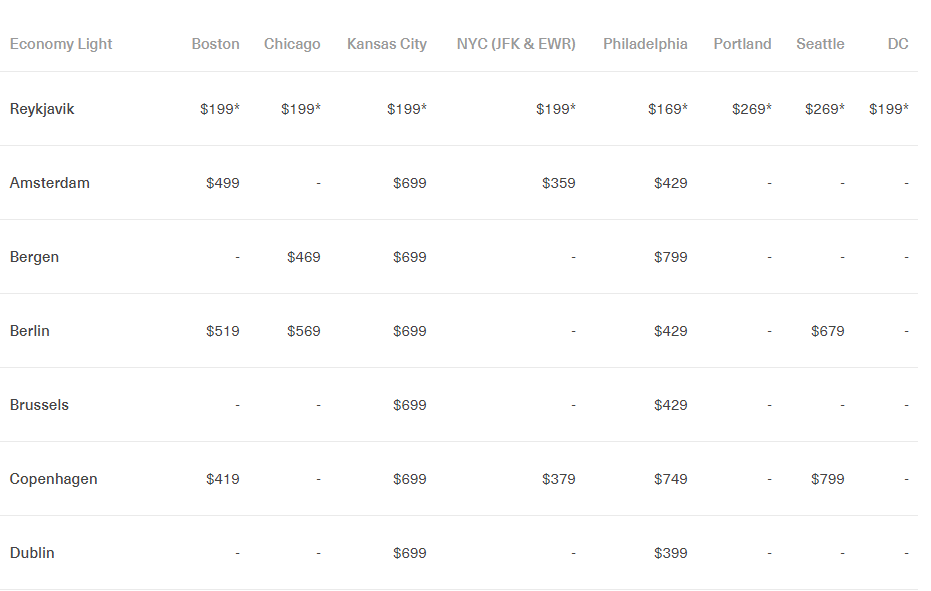
Task: Open the Reykjavik destination row label
Action: [42, 109]
